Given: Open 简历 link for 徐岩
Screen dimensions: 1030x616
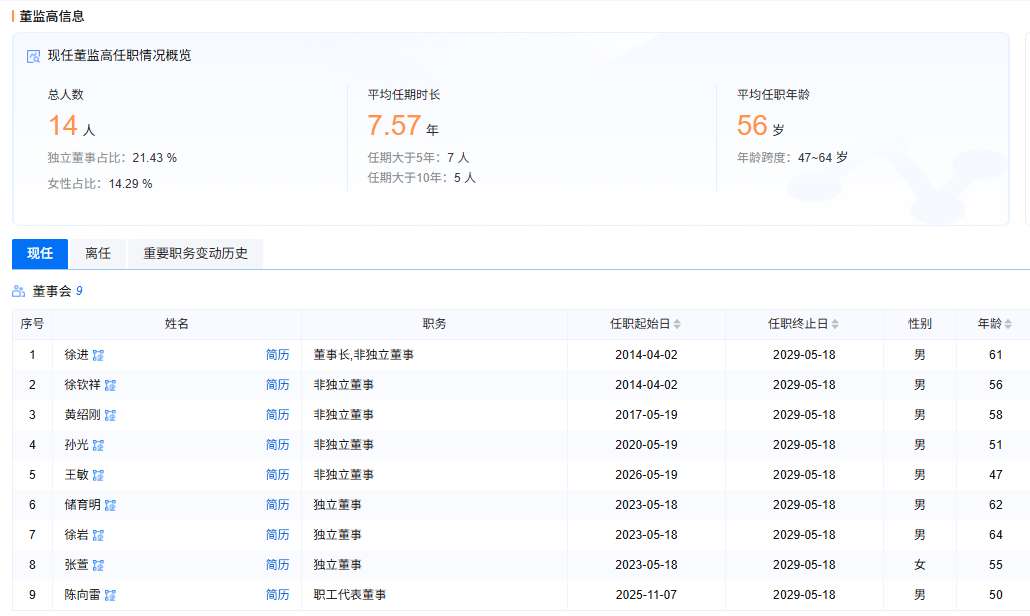Looking at the screenshot, I should [x=277, y=535].
